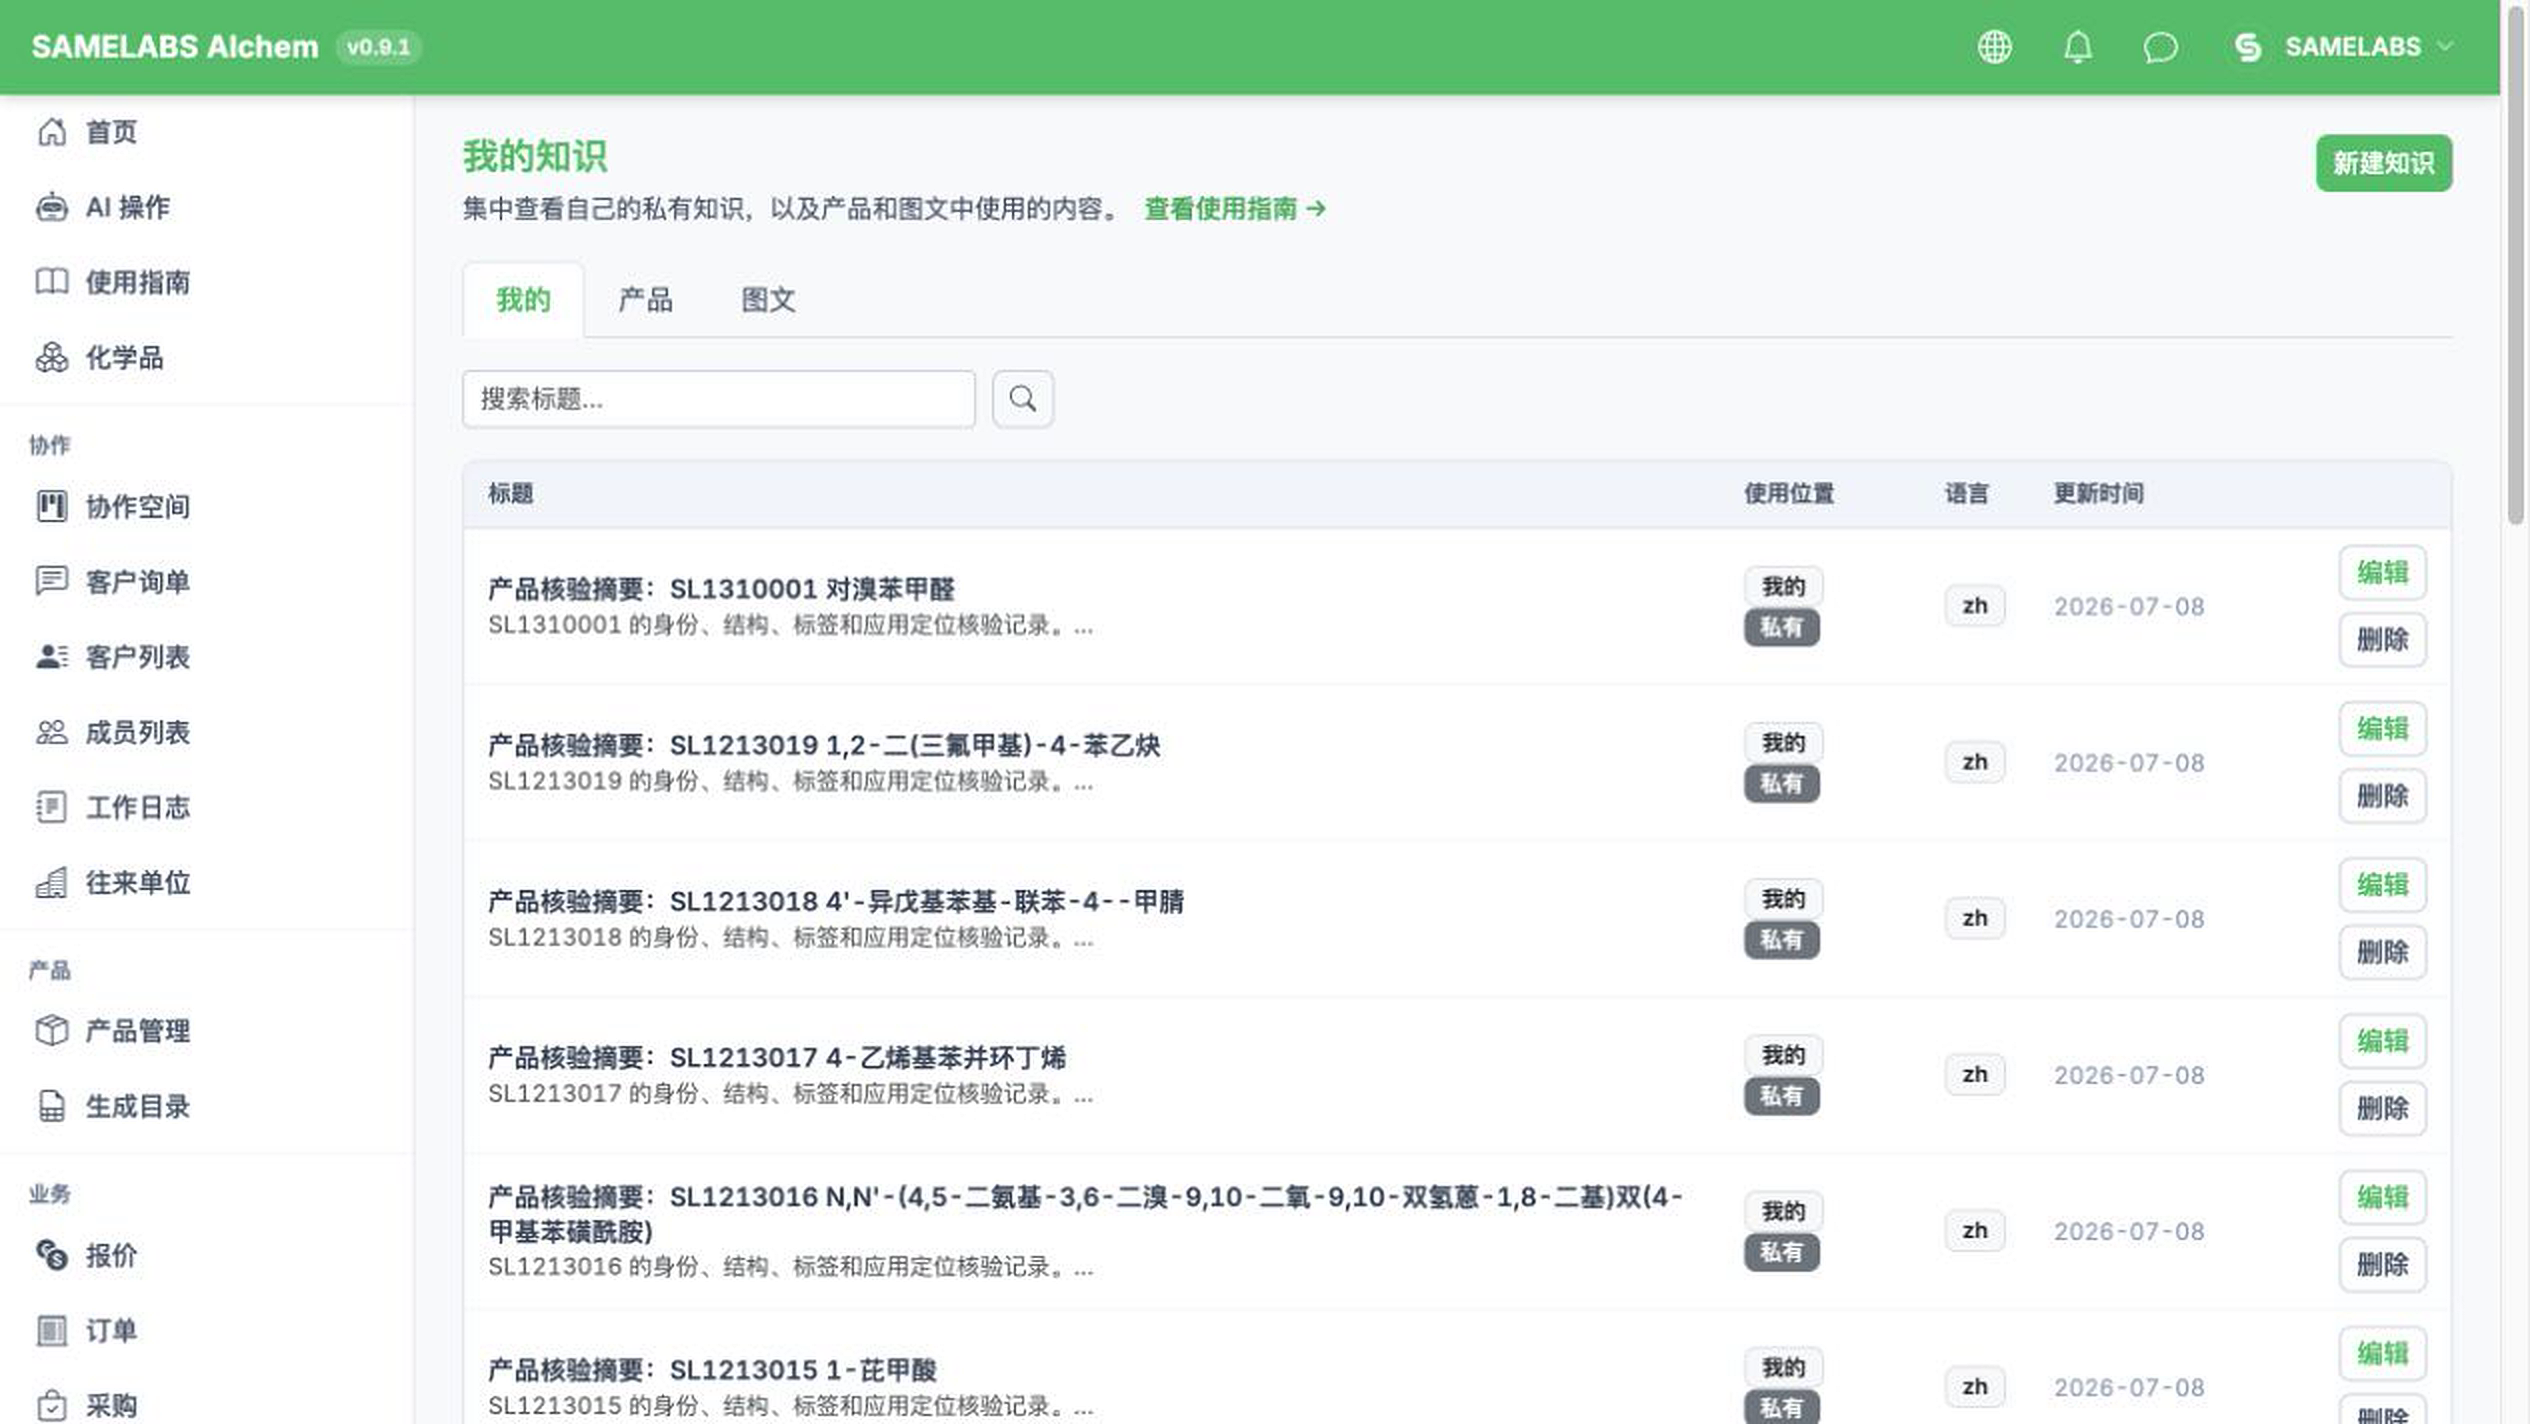Open the chat messages icon
The height and width of the screenshot is (1424, 2530).
coord(2160,47)
